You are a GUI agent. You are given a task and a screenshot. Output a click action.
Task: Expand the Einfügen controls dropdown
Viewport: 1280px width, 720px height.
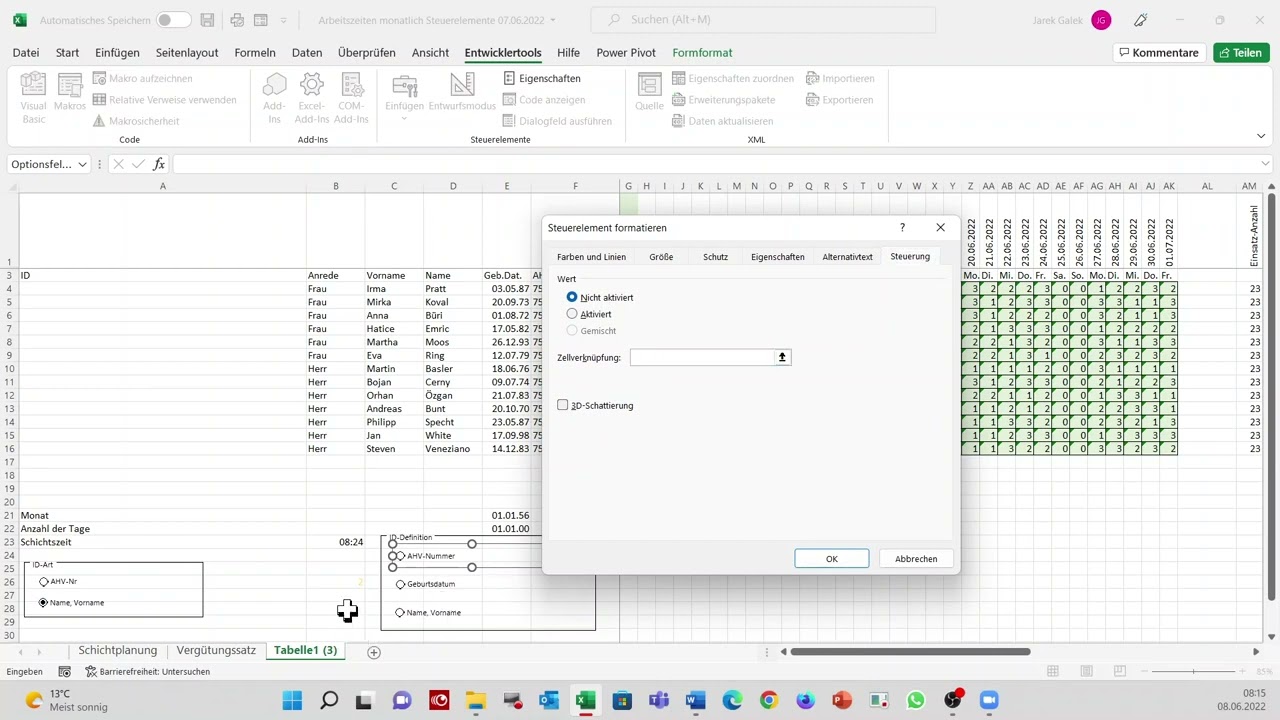tap(405, 119)
